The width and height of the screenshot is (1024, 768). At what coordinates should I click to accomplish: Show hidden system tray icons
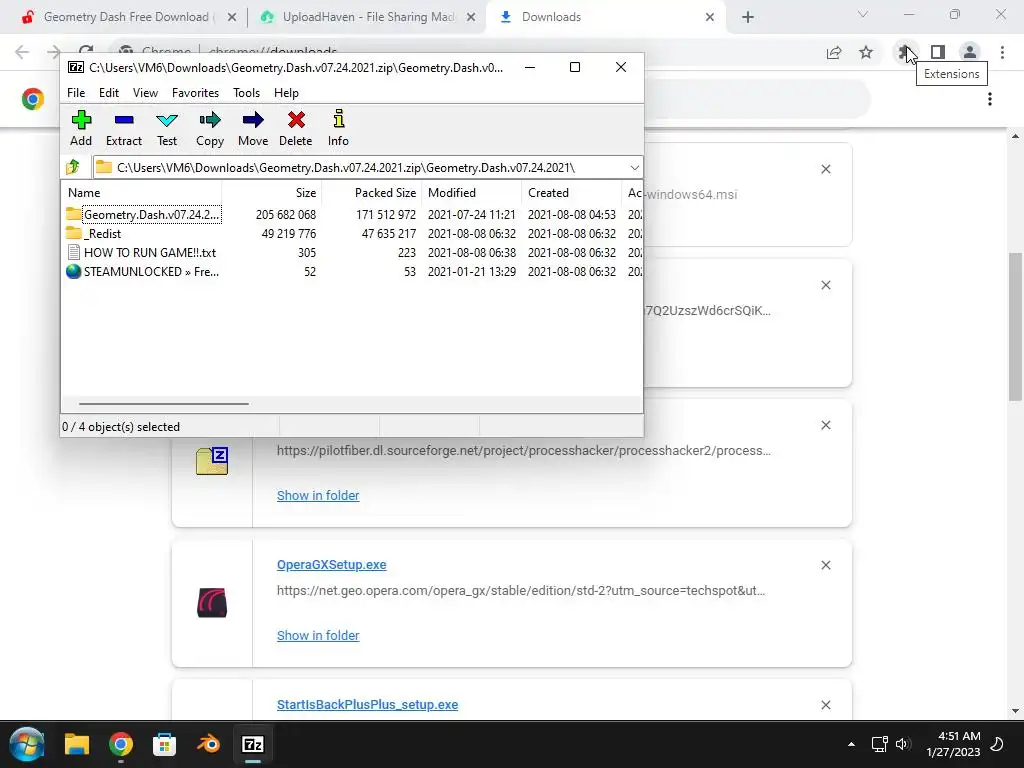click(x=851, y=744)
